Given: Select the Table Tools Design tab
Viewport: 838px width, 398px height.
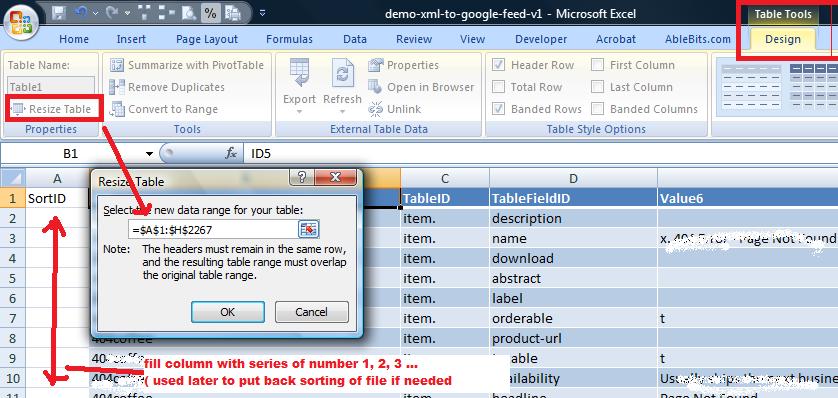Looking at the screenshot, I should 782,39.
